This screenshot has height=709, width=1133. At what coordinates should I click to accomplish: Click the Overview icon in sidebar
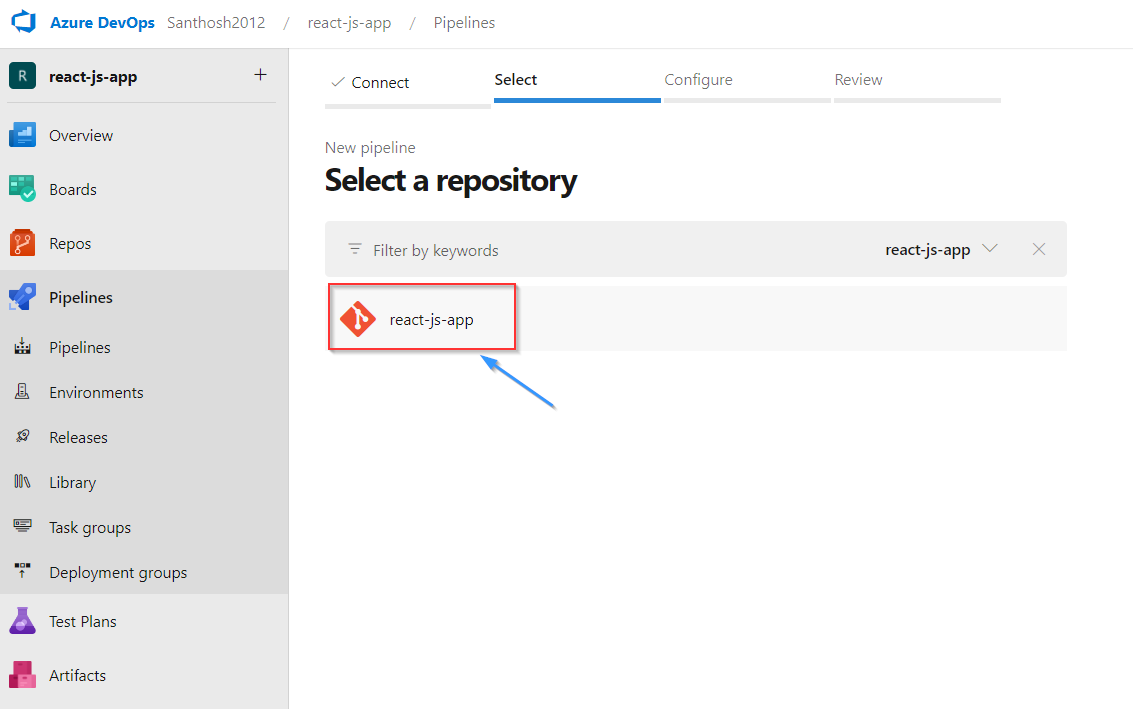22,135
